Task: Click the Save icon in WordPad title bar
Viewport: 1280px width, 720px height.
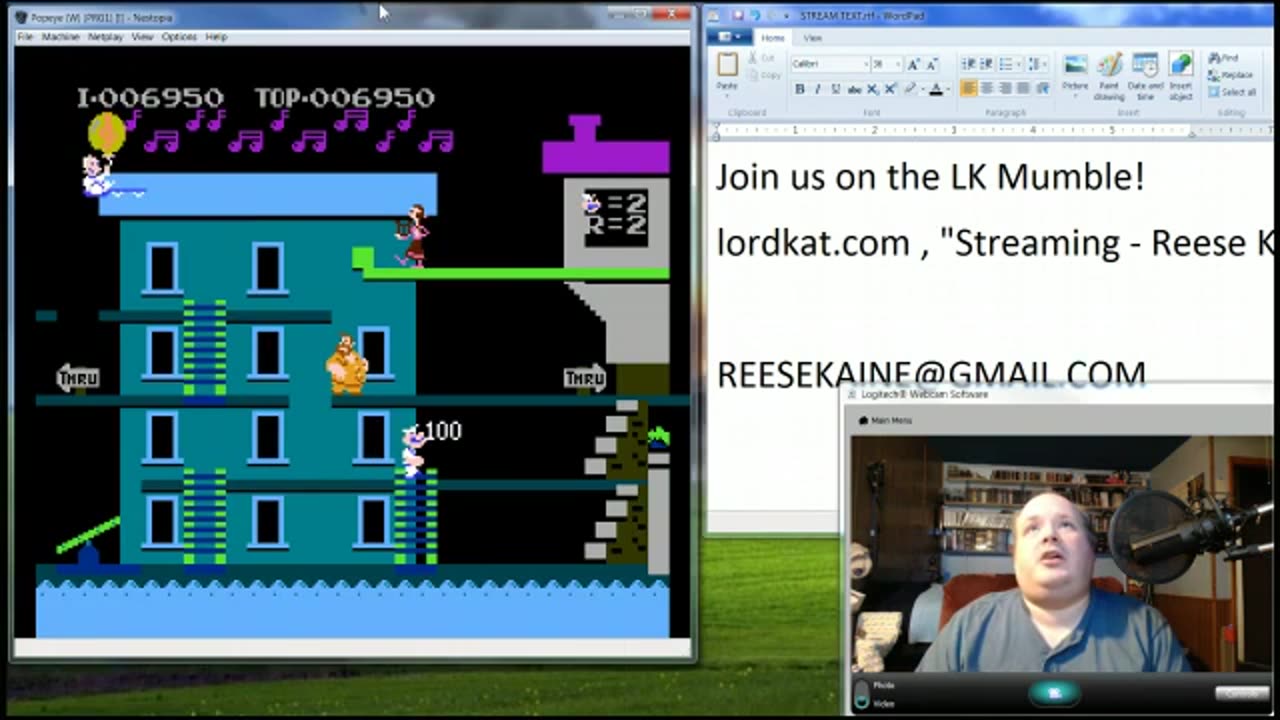Action: click(738, 15)
